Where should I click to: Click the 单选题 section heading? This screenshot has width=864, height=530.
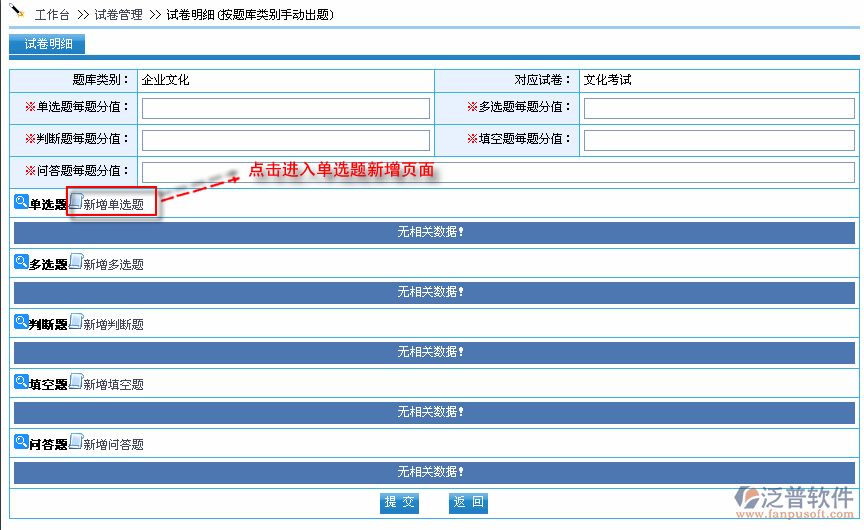pos(48,205)
